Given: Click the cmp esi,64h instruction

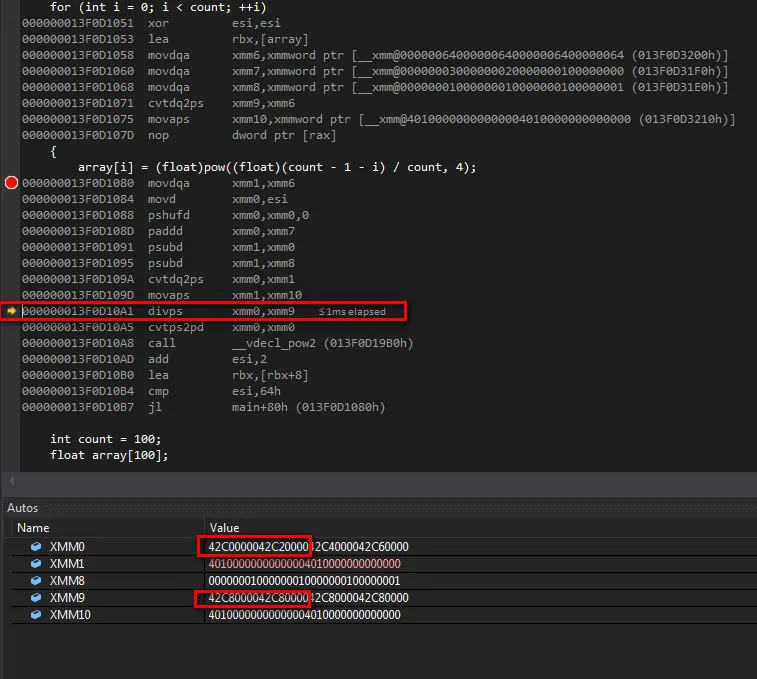Looking at the screenshot, I should (x=151, y=391).
